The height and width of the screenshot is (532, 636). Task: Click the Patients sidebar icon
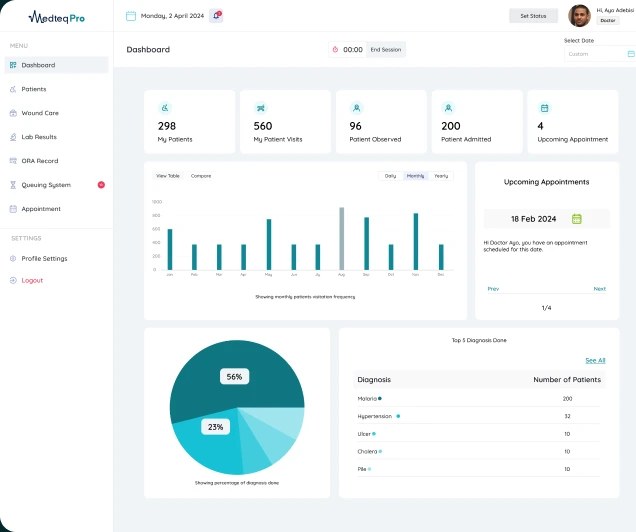tap(13, 89)
